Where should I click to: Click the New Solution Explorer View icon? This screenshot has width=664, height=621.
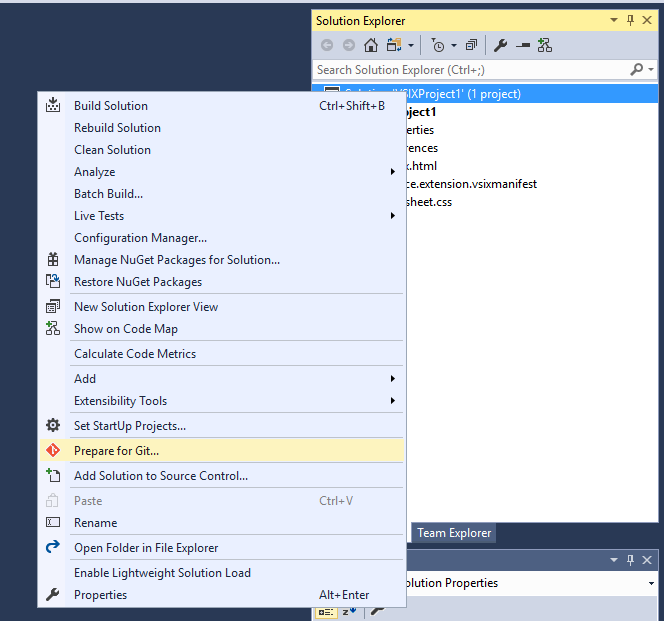[x=53, y=306]
